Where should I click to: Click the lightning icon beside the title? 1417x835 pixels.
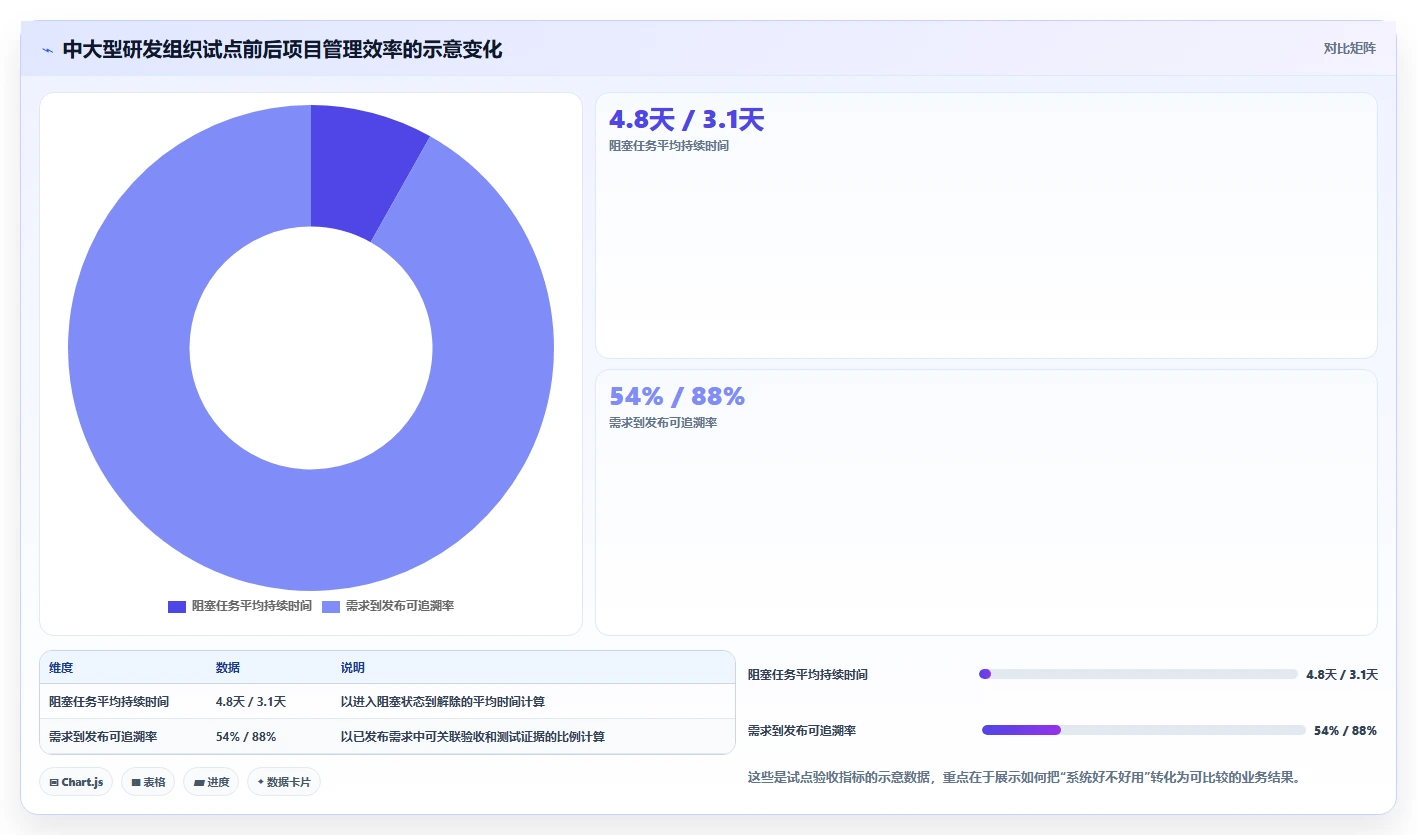pos(48,50)
